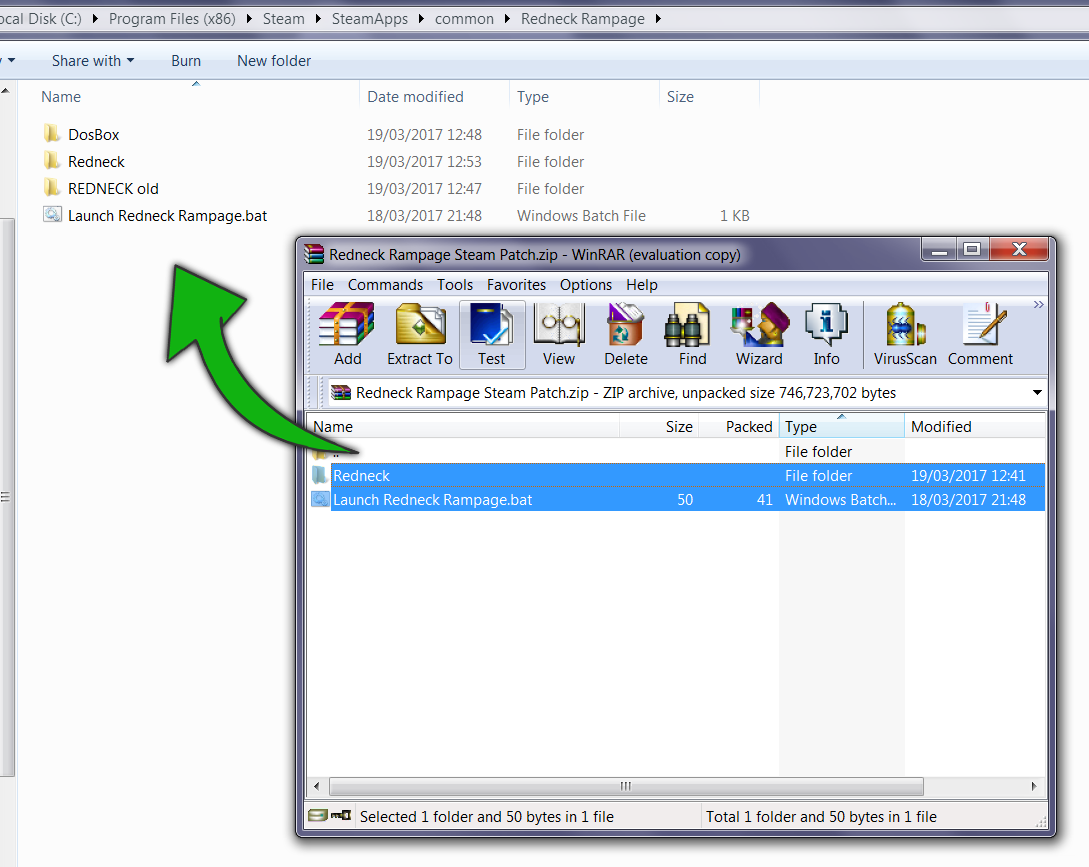Click the Launch Redneck Rampage.bat icon in Explorer
This screenshot has height=867, width=1089.
[52, 215]
